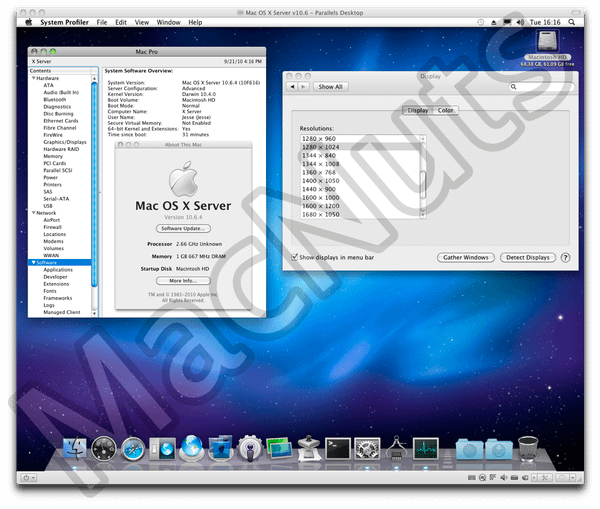600x509 pixels.
Task: Open Spotlight search in menu bar
Action: (x=571, y=22)
